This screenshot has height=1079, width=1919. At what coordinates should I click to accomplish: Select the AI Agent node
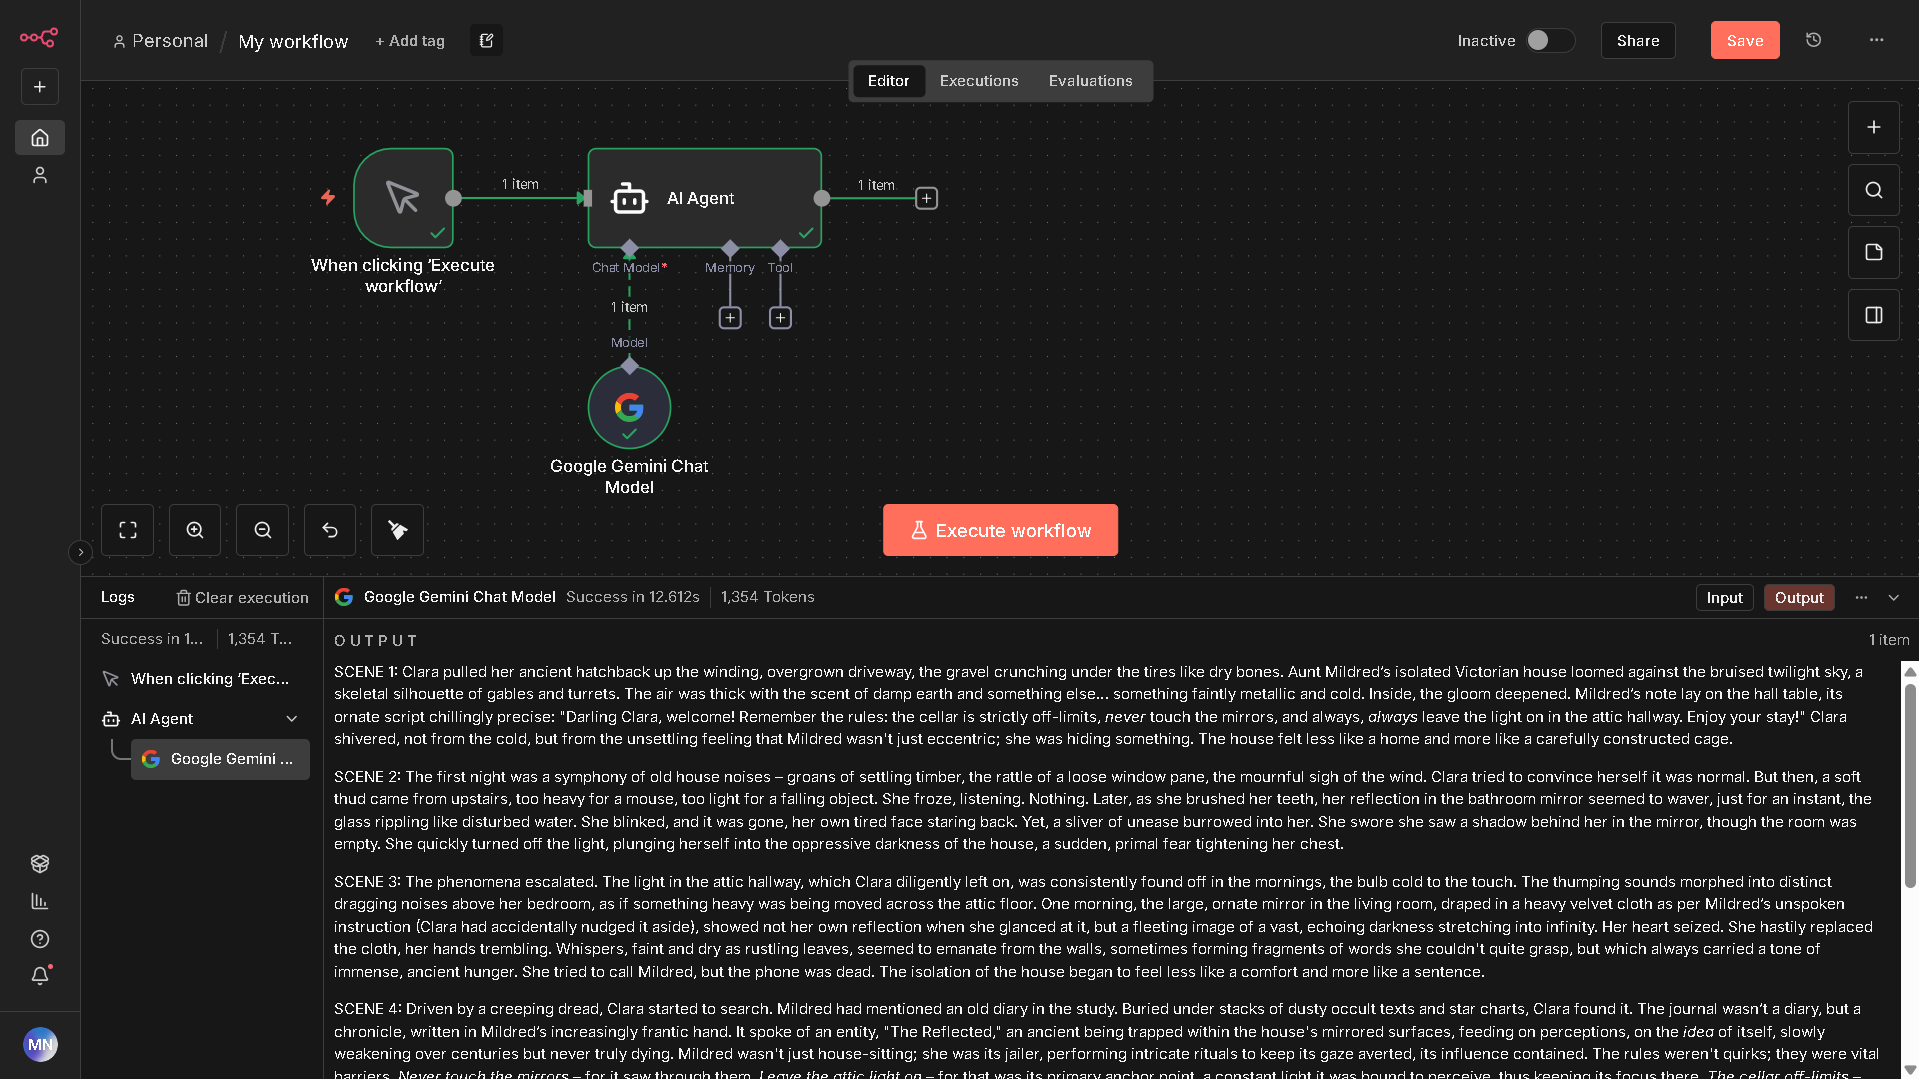click(x=705, y=198)
